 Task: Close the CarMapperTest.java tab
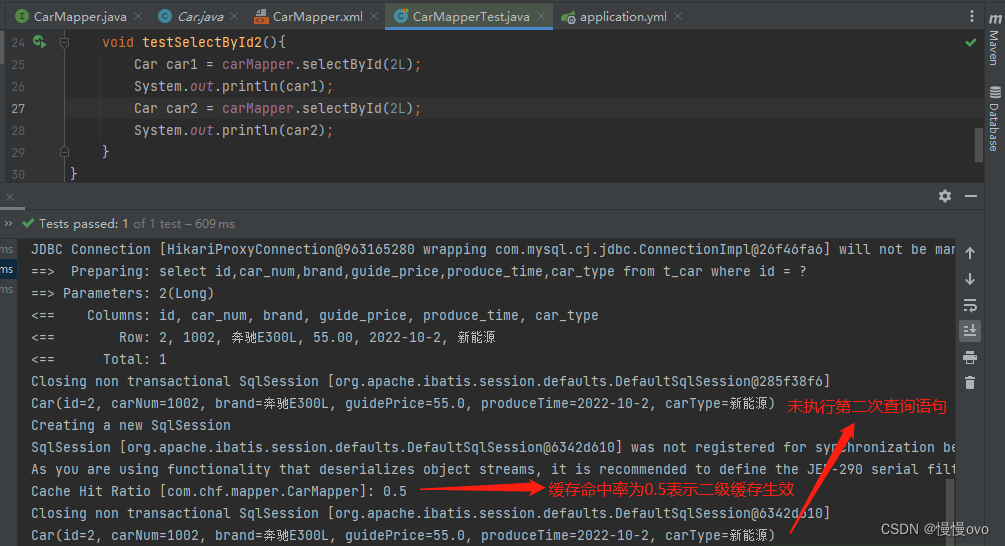coord(542,17)
